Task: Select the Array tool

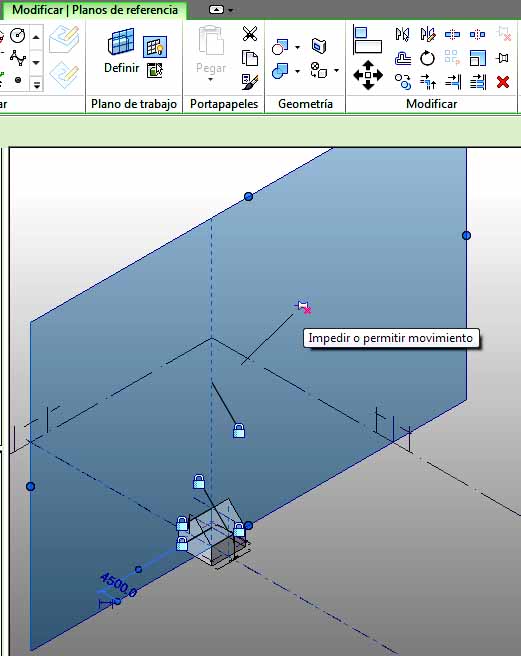Action: [452, 58]
